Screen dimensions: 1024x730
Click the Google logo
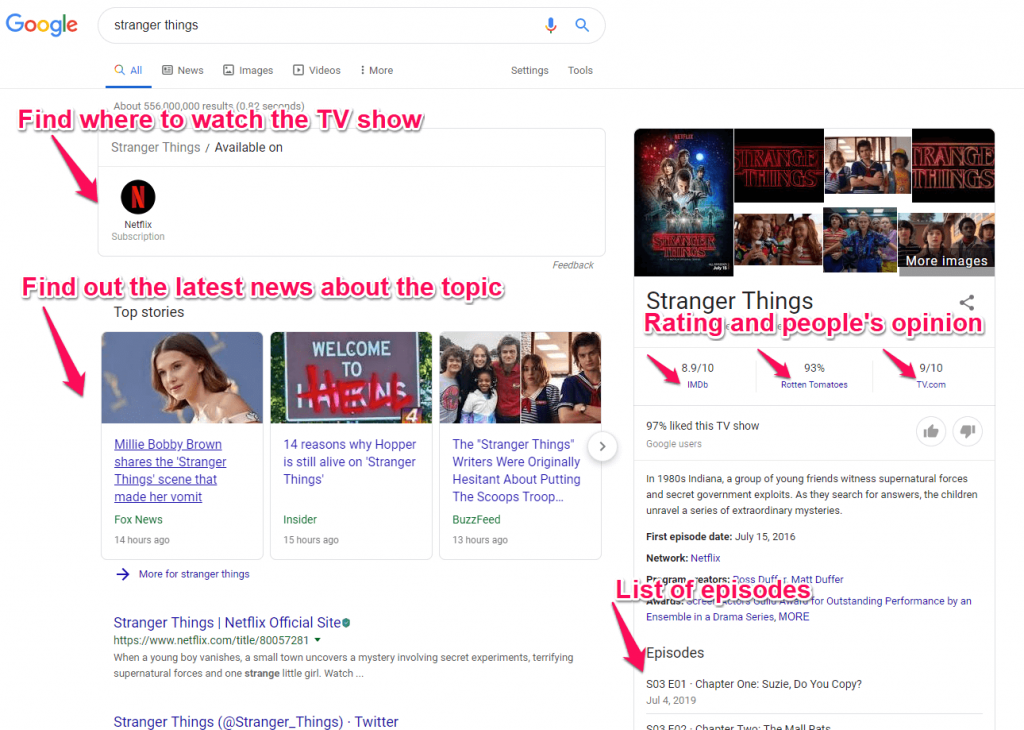click(x=42, y=25)
